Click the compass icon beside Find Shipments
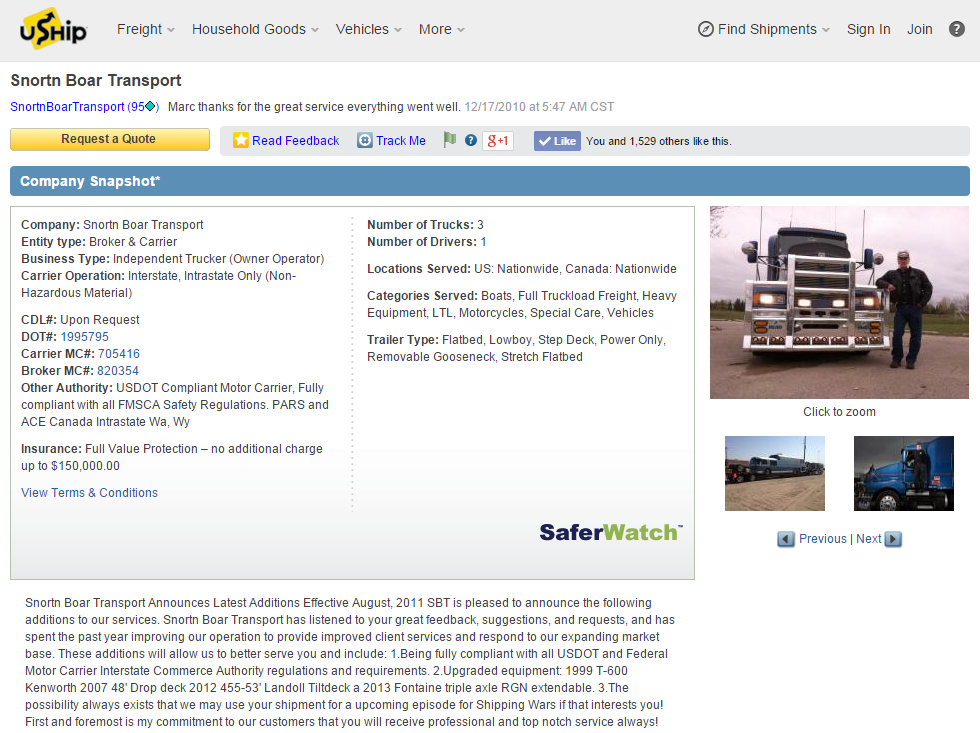This screenshot has height=733, width=980. pyautogui.click(x=706, y=29)
